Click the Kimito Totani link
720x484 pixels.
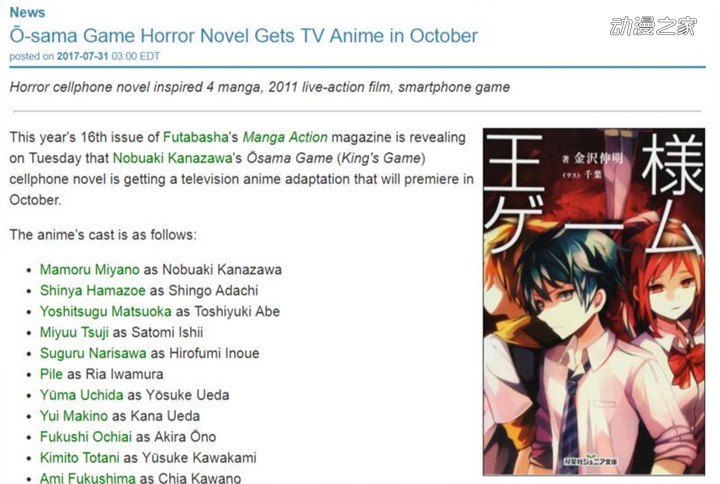pos(80,458)
